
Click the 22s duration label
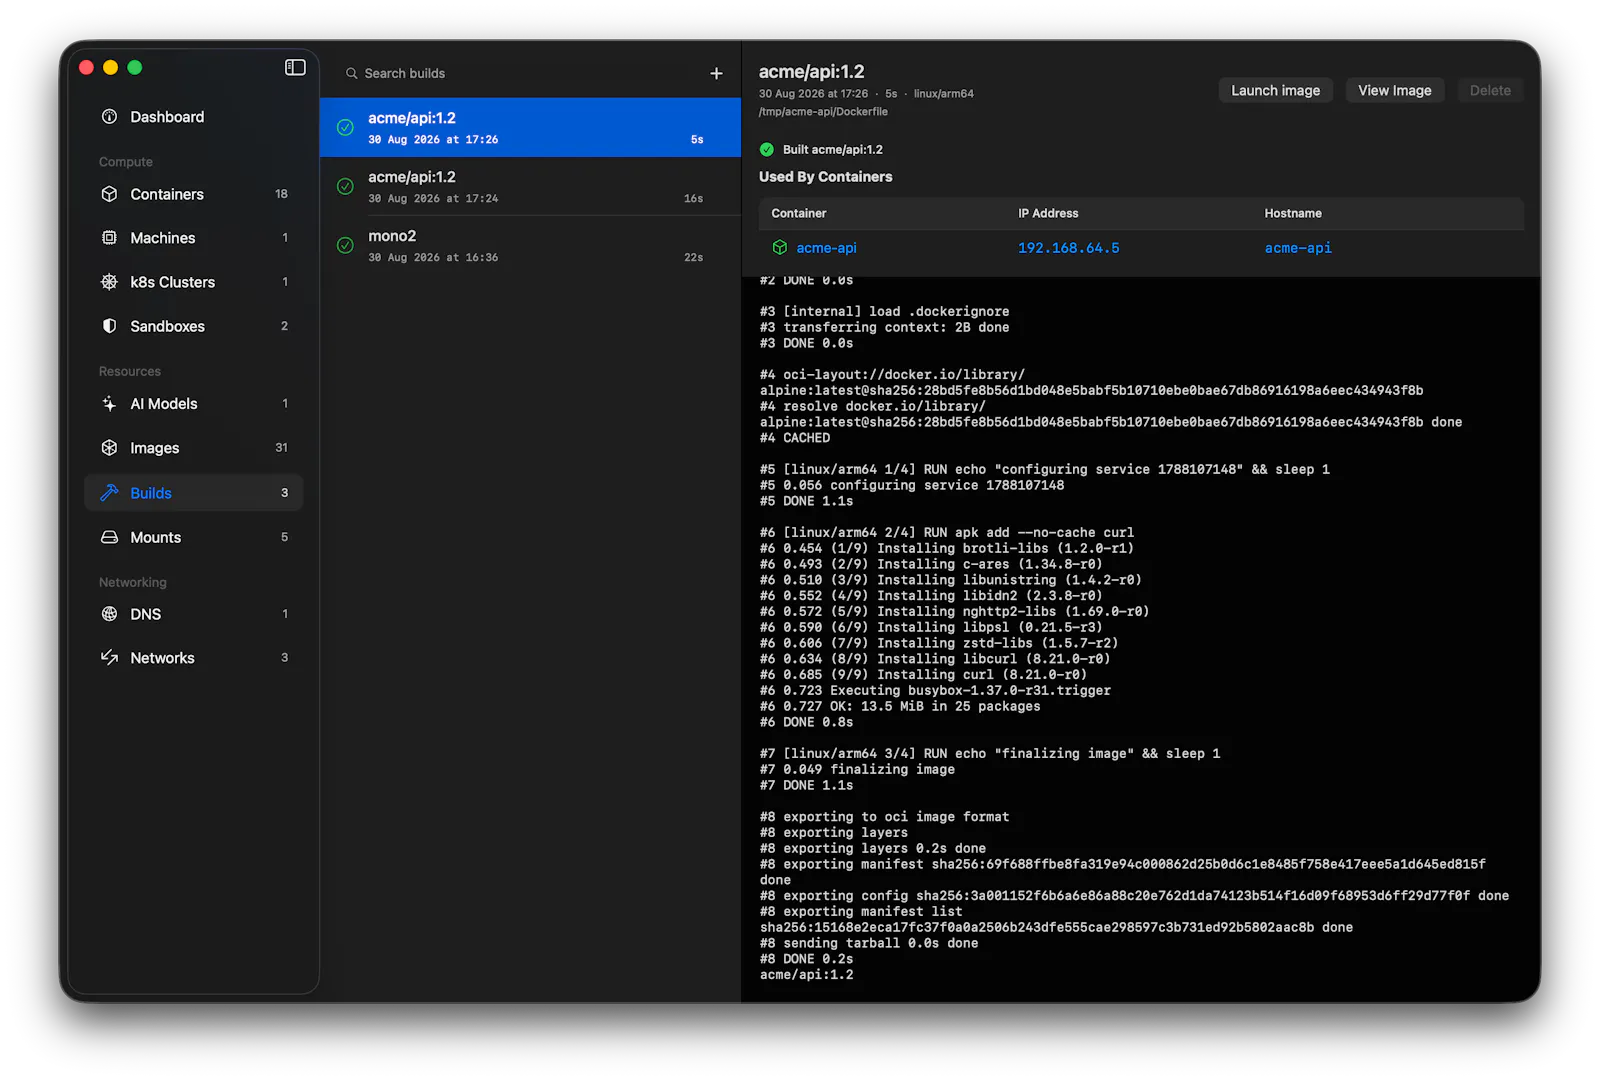click(693, 258)
